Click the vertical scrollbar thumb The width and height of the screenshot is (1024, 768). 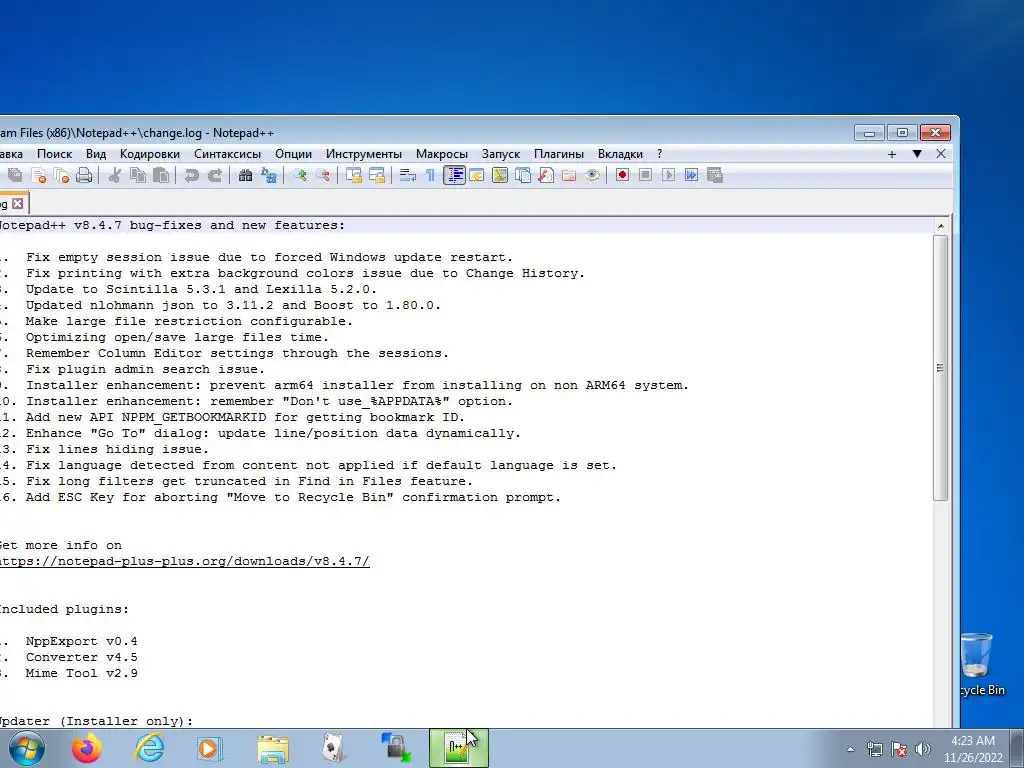940,368
